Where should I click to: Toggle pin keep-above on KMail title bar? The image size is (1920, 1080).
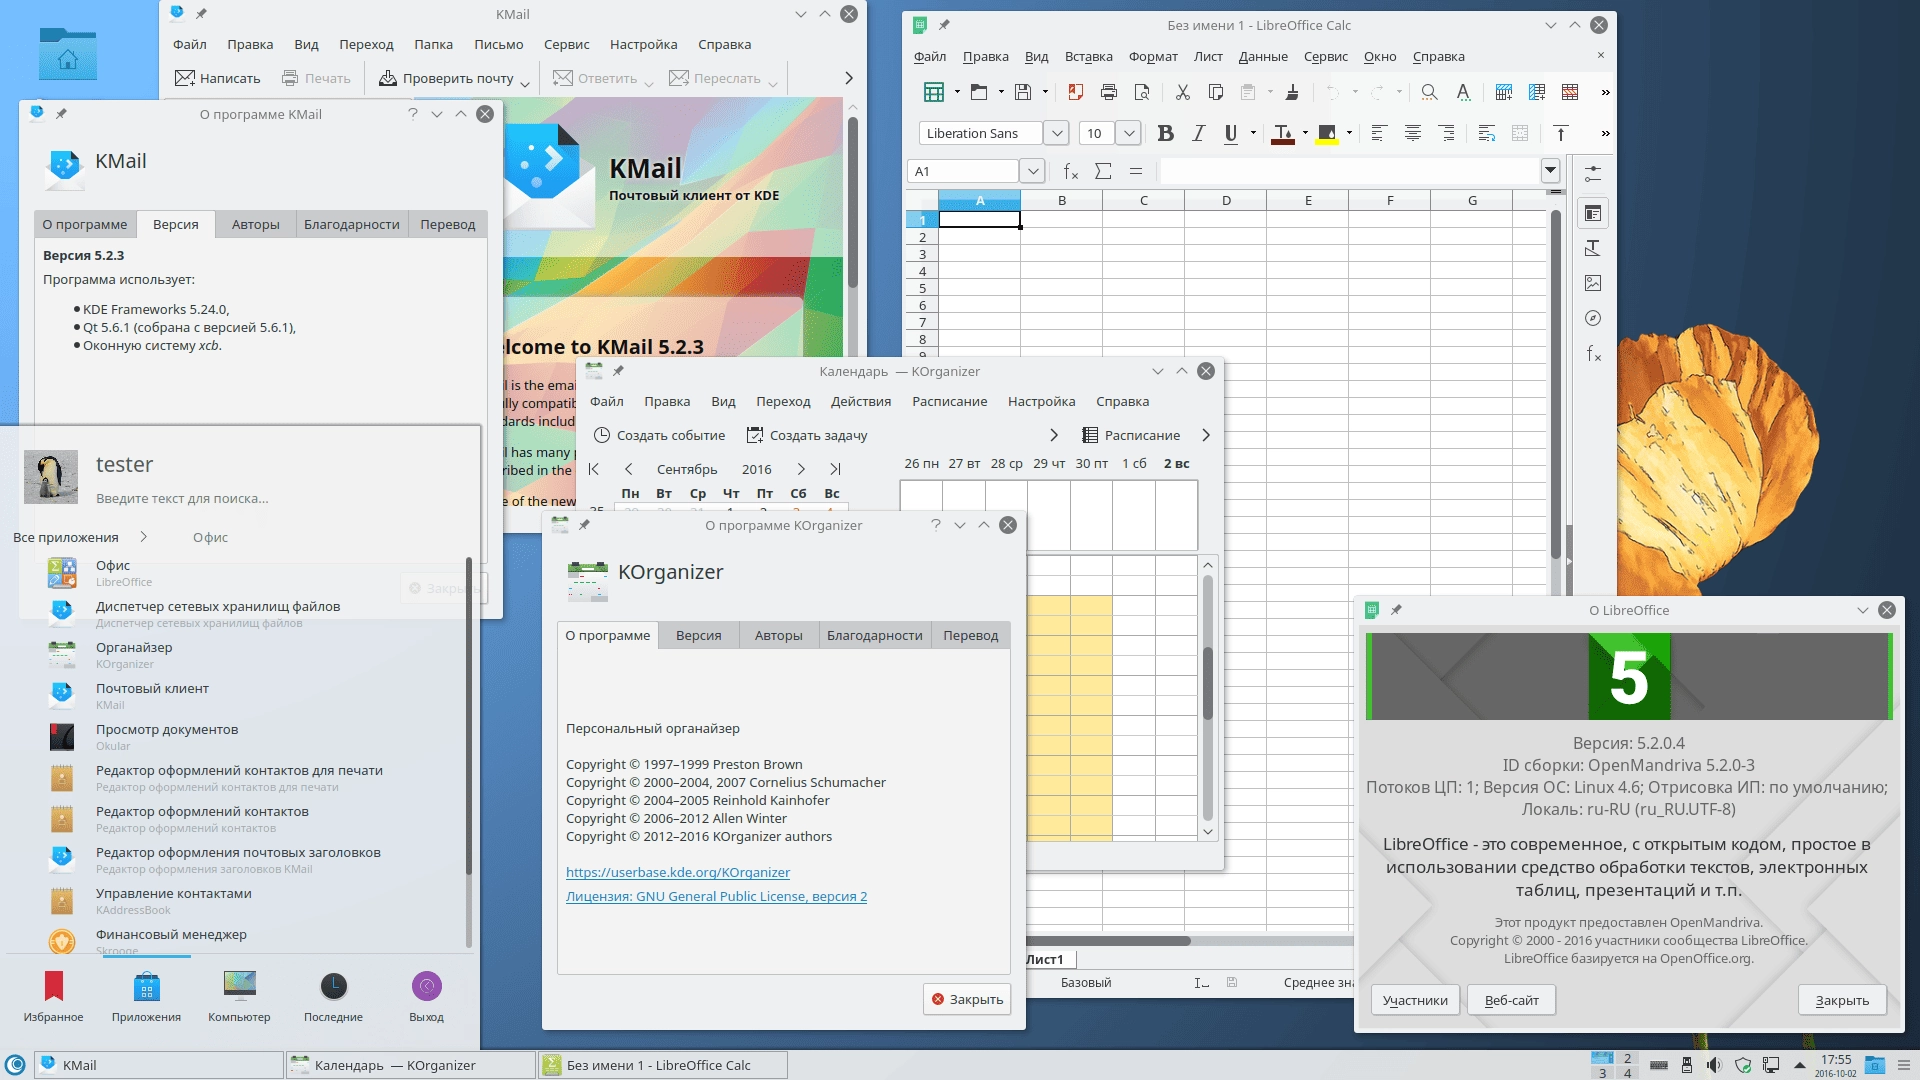(x=201, y=14)
